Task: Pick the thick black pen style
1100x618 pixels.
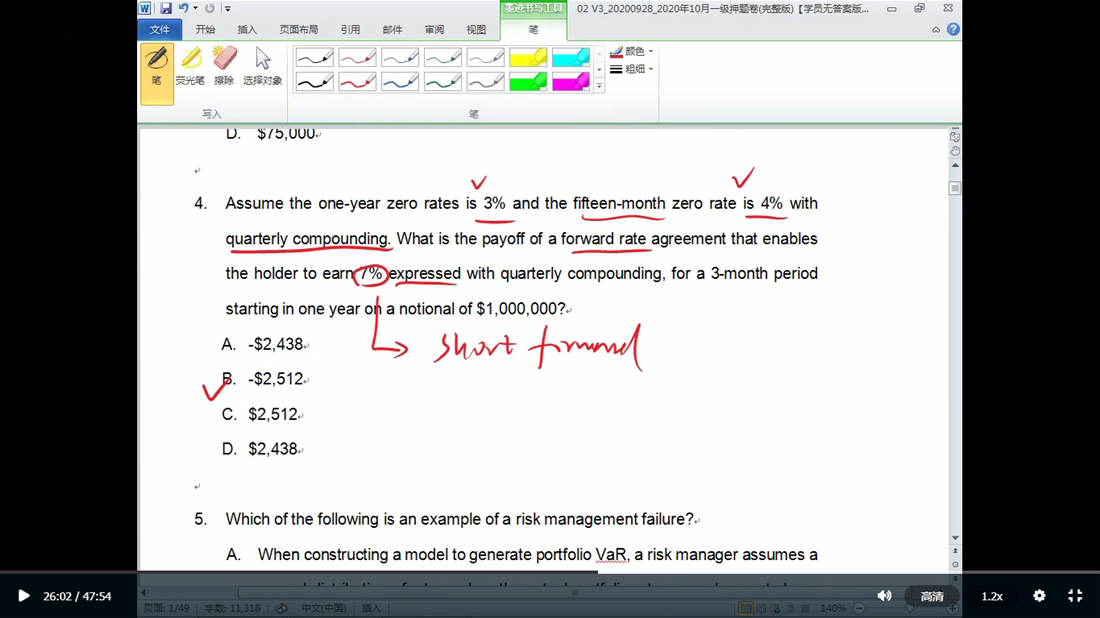Action: (314, 82)
